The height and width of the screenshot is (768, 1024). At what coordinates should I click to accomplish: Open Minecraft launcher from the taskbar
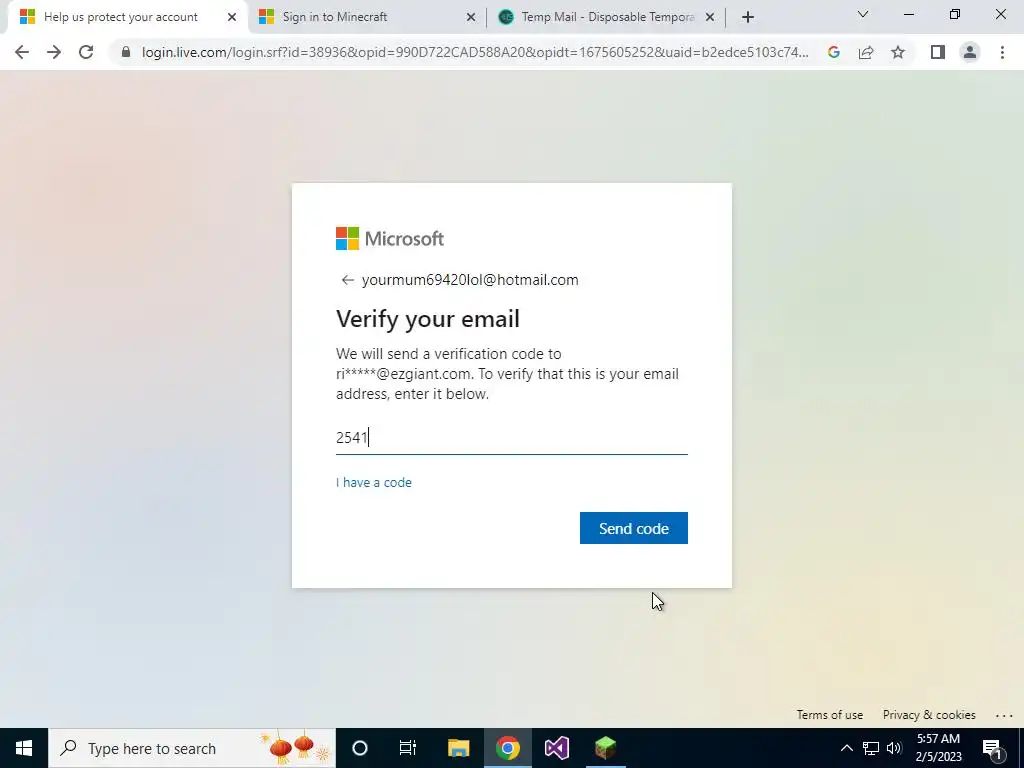pyautogui.click(x=605, y=748)
